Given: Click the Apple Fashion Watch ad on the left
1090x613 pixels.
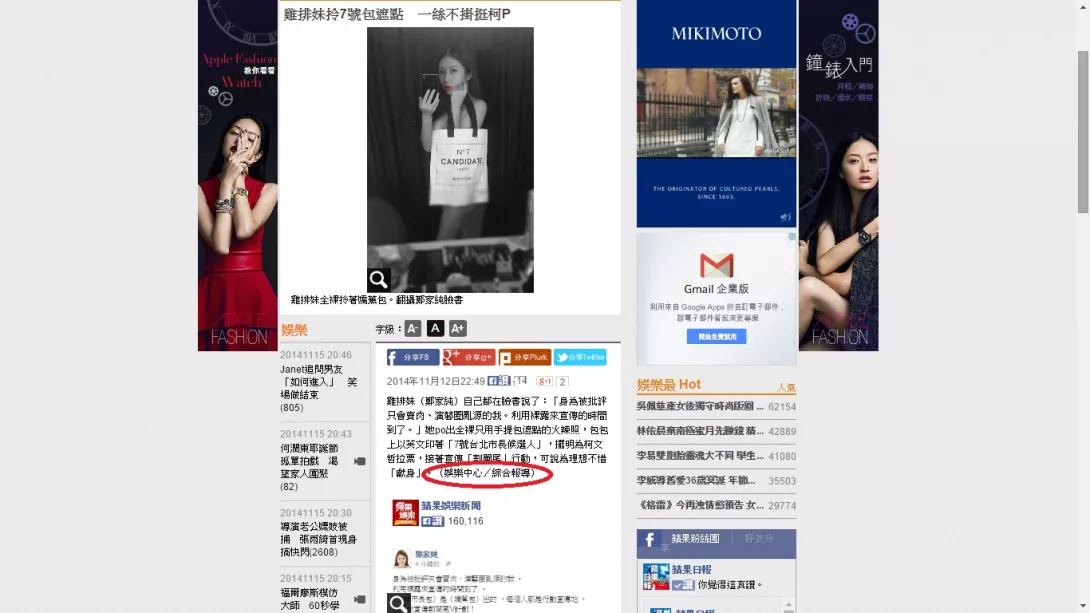Looking at the screenshot, I should click(x=238, y=175).
